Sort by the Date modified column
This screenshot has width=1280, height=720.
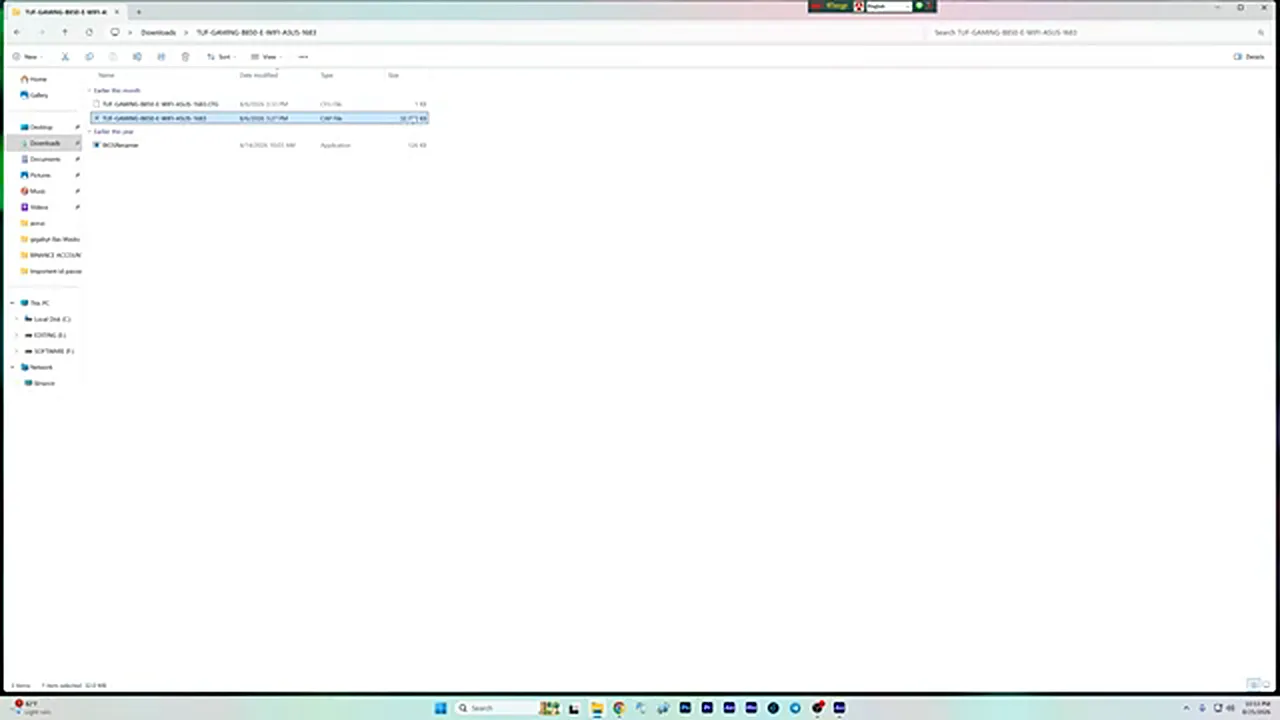[x=258, y=75]
